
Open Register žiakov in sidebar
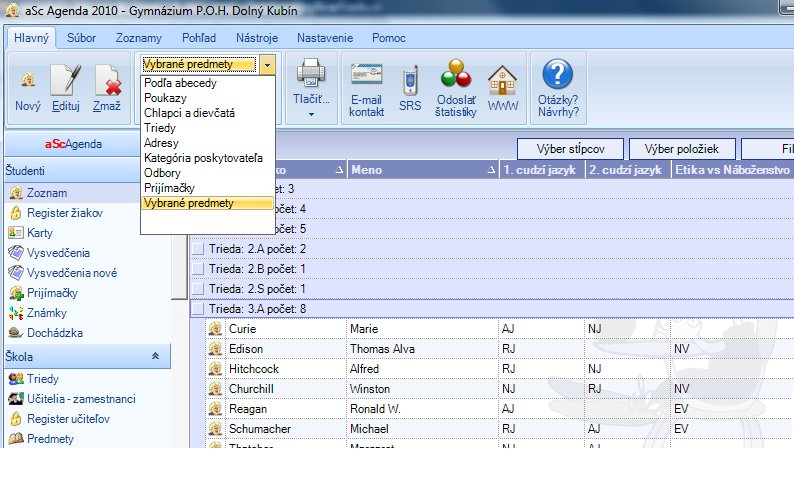click(x=64, y=213)
